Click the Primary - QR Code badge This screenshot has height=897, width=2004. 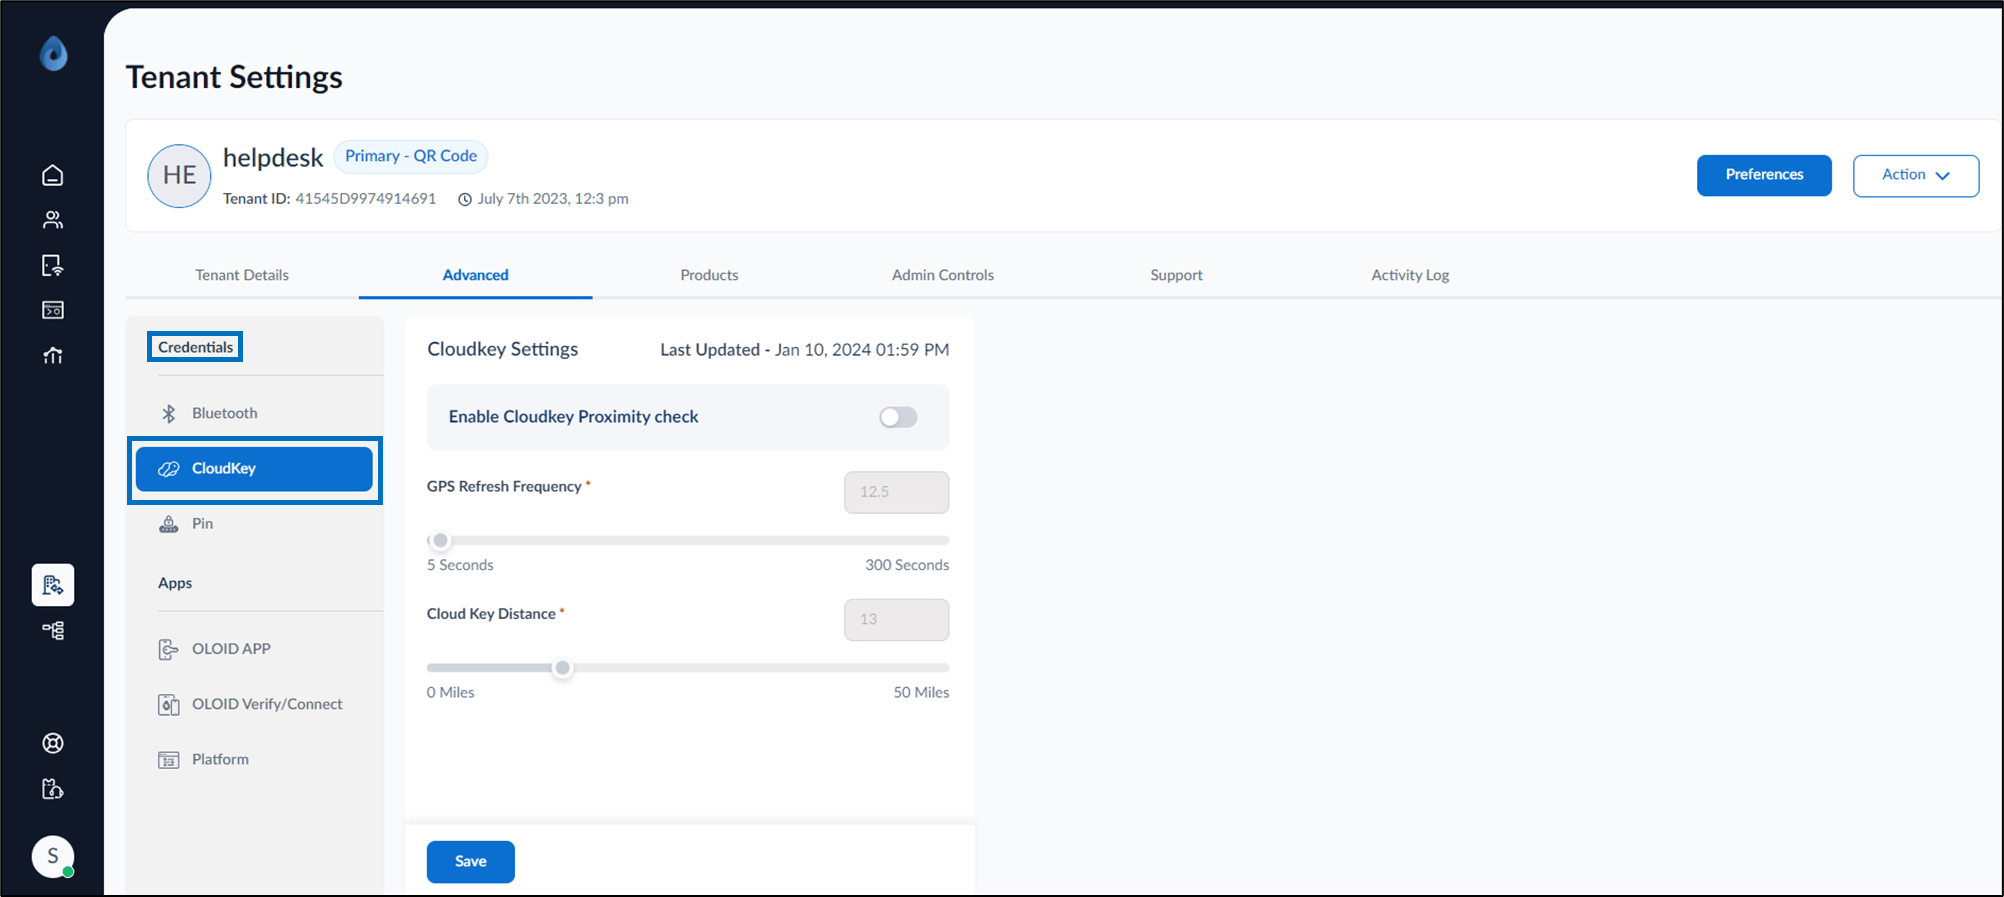(411, 156)
